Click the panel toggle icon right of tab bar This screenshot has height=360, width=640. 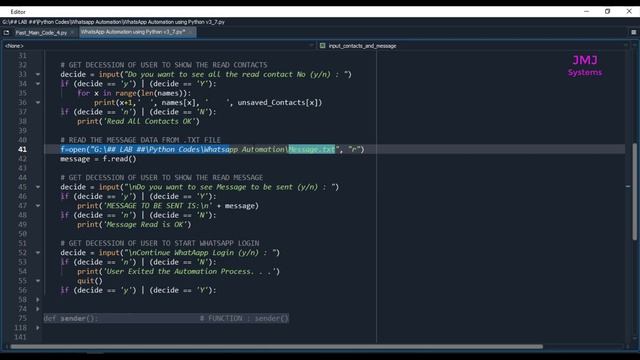click(x=633, y=32)
